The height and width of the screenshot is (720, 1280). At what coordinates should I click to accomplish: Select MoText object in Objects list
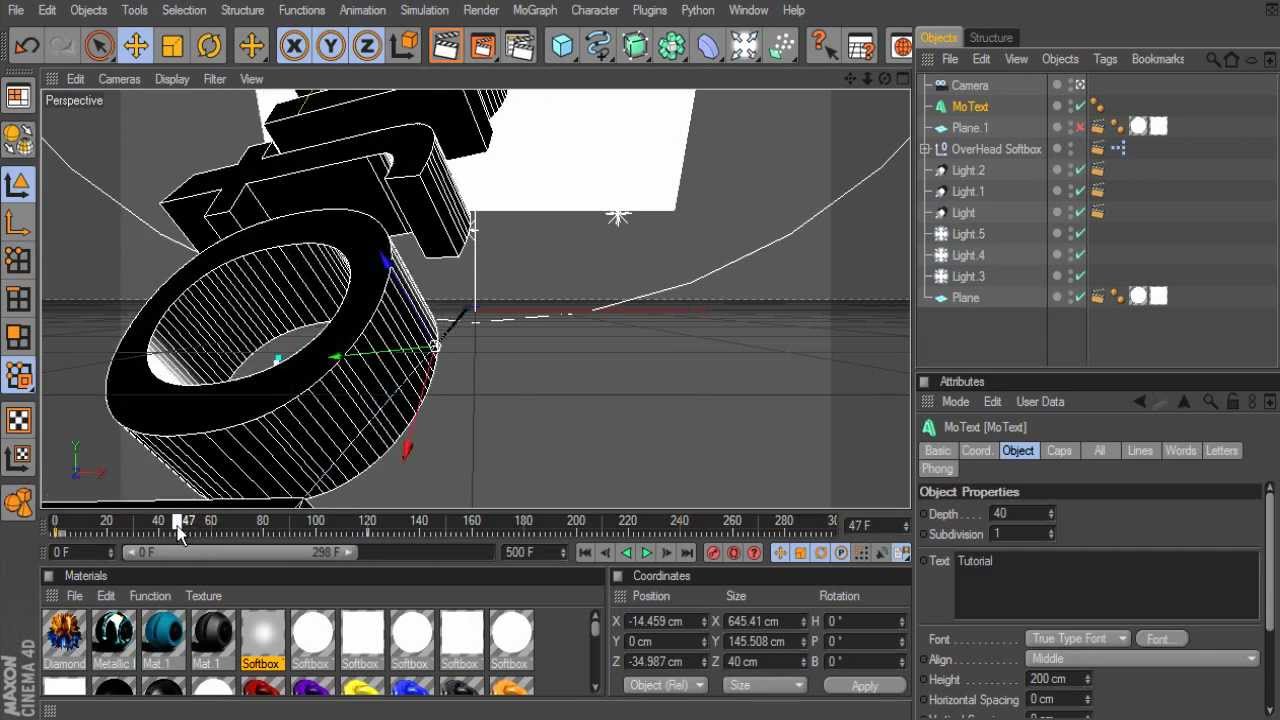coord(970,107)
